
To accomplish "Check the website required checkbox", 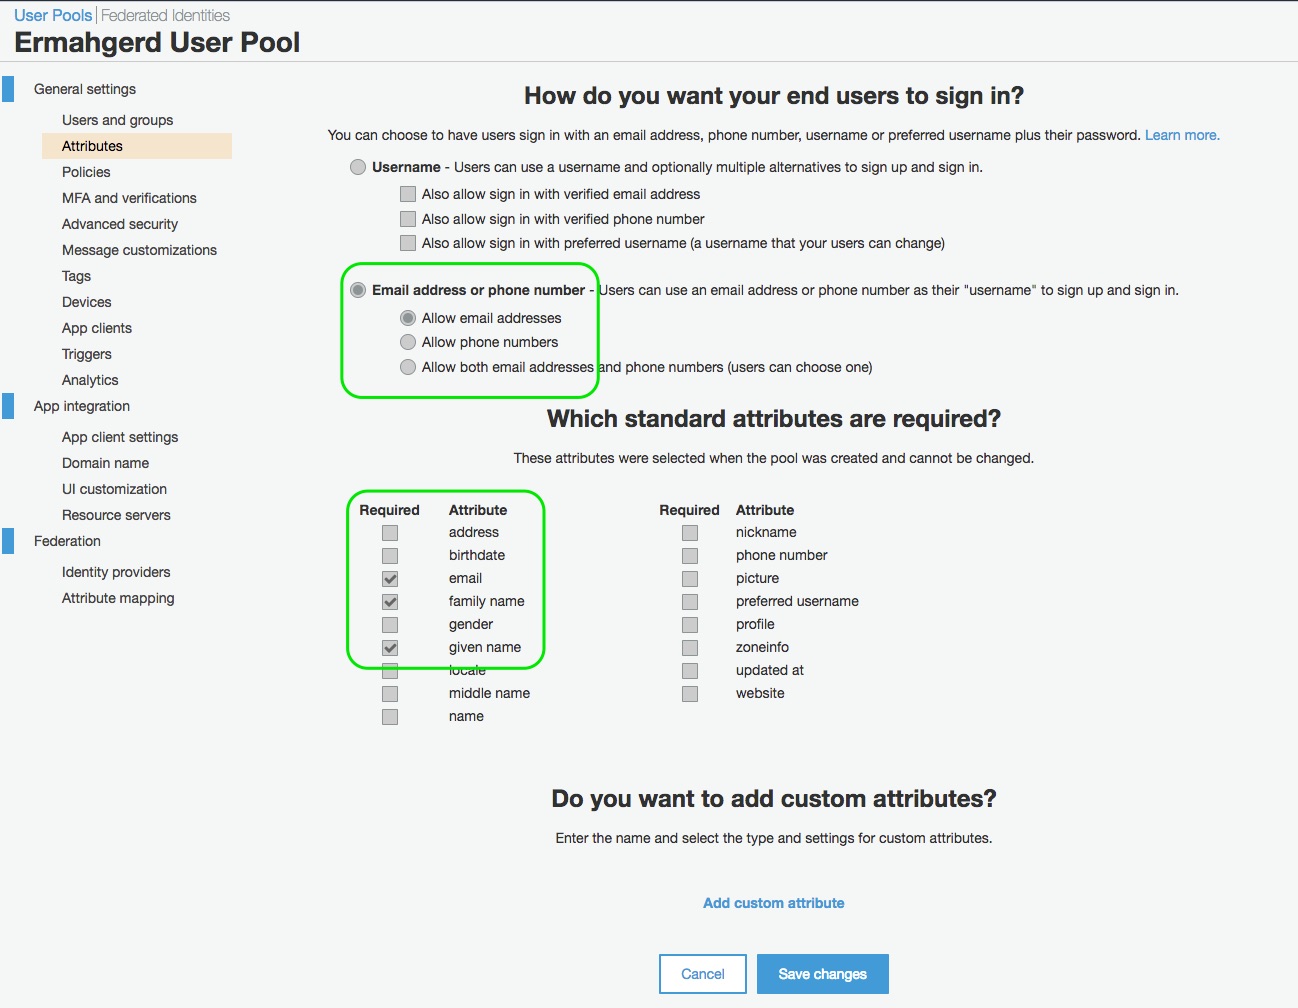I will (x=690, y=694).
